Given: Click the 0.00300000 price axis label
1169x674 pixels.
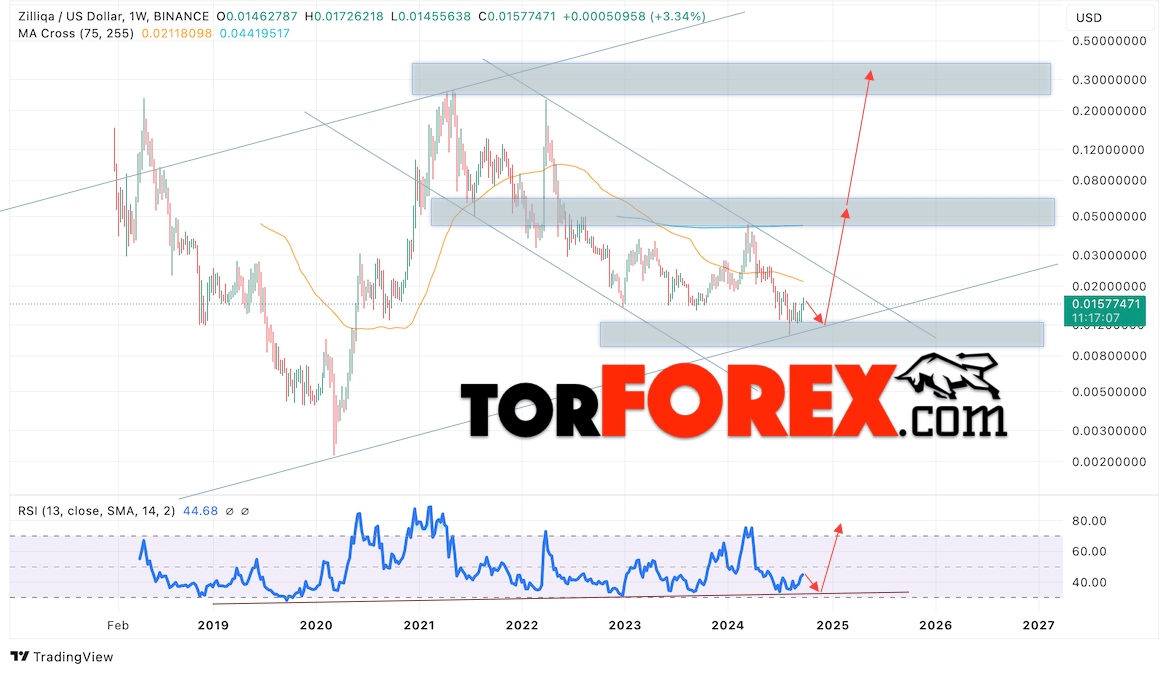Looking at the screenshot, I should point(1109,431).
